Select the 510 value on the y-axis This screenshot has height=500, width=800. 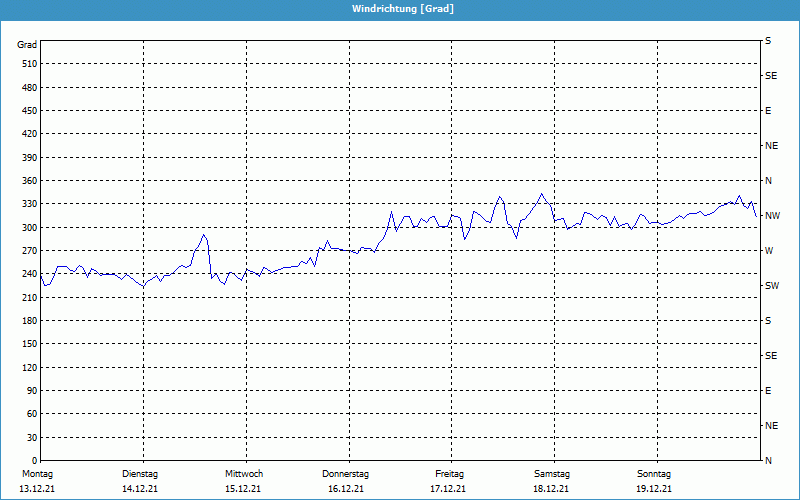(x=27, y=64)
